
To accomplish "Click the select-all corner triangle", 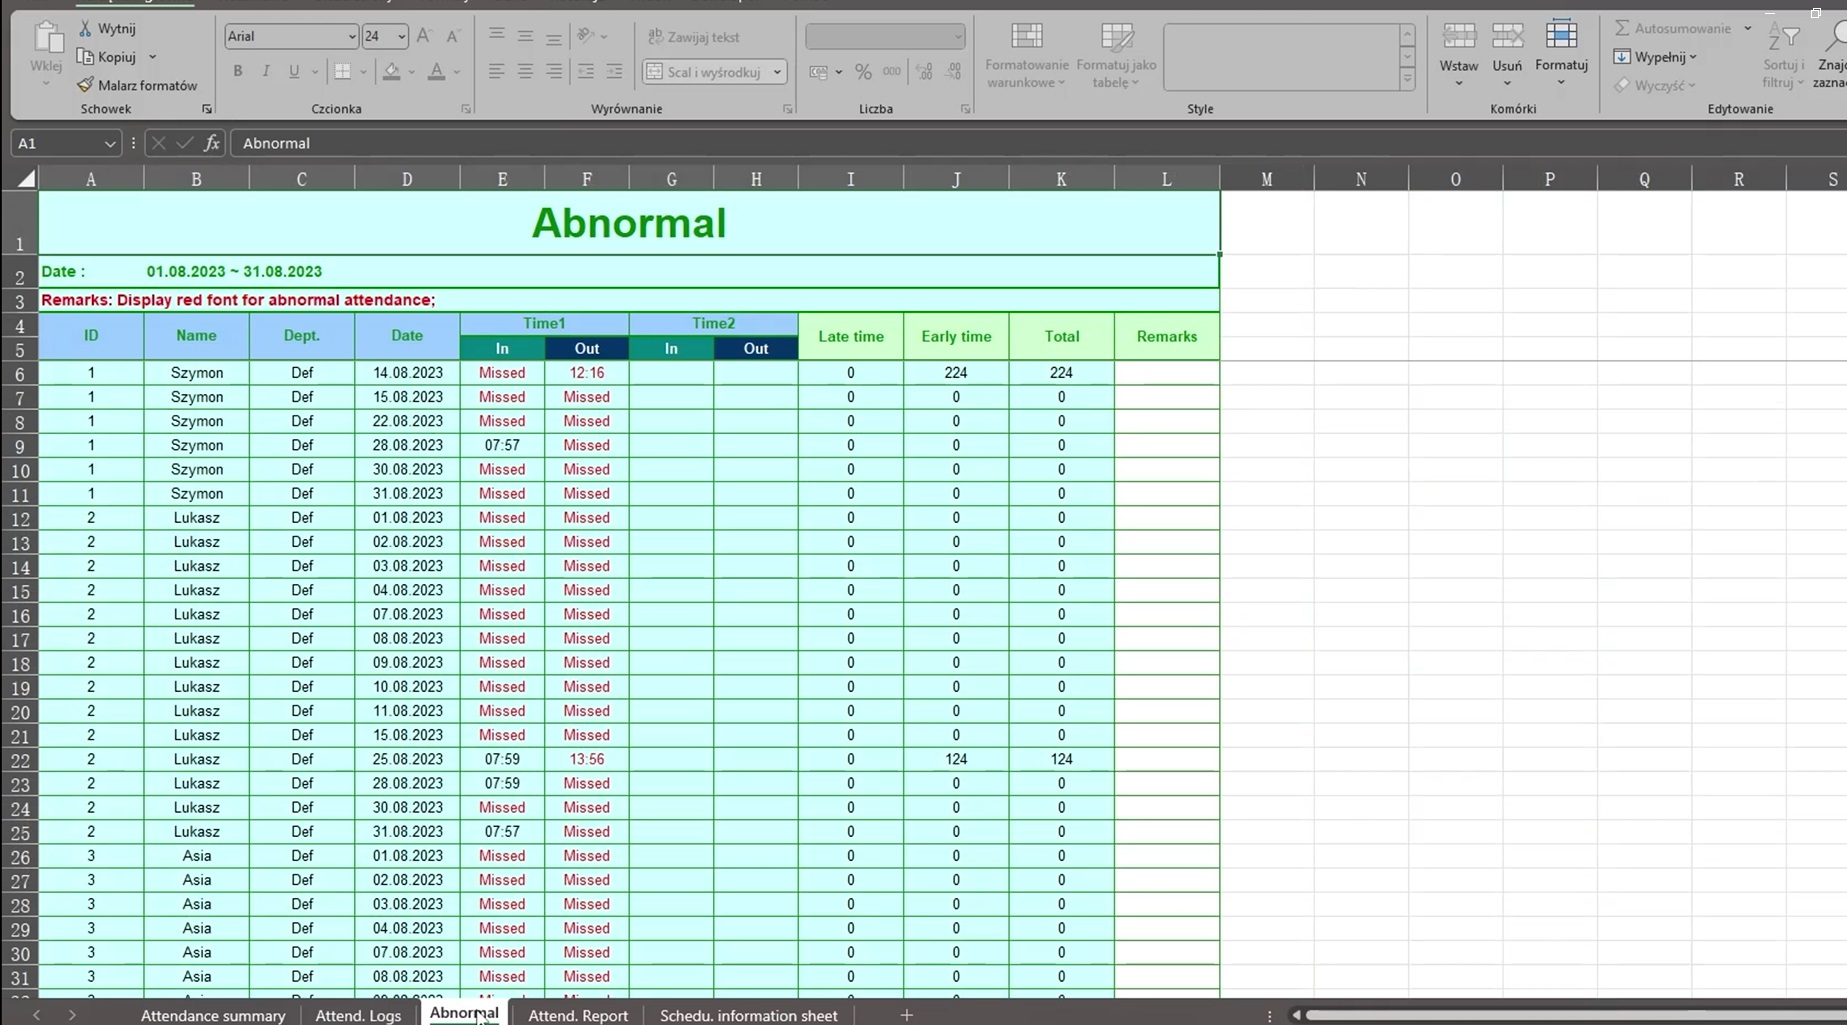I will 26,179.
